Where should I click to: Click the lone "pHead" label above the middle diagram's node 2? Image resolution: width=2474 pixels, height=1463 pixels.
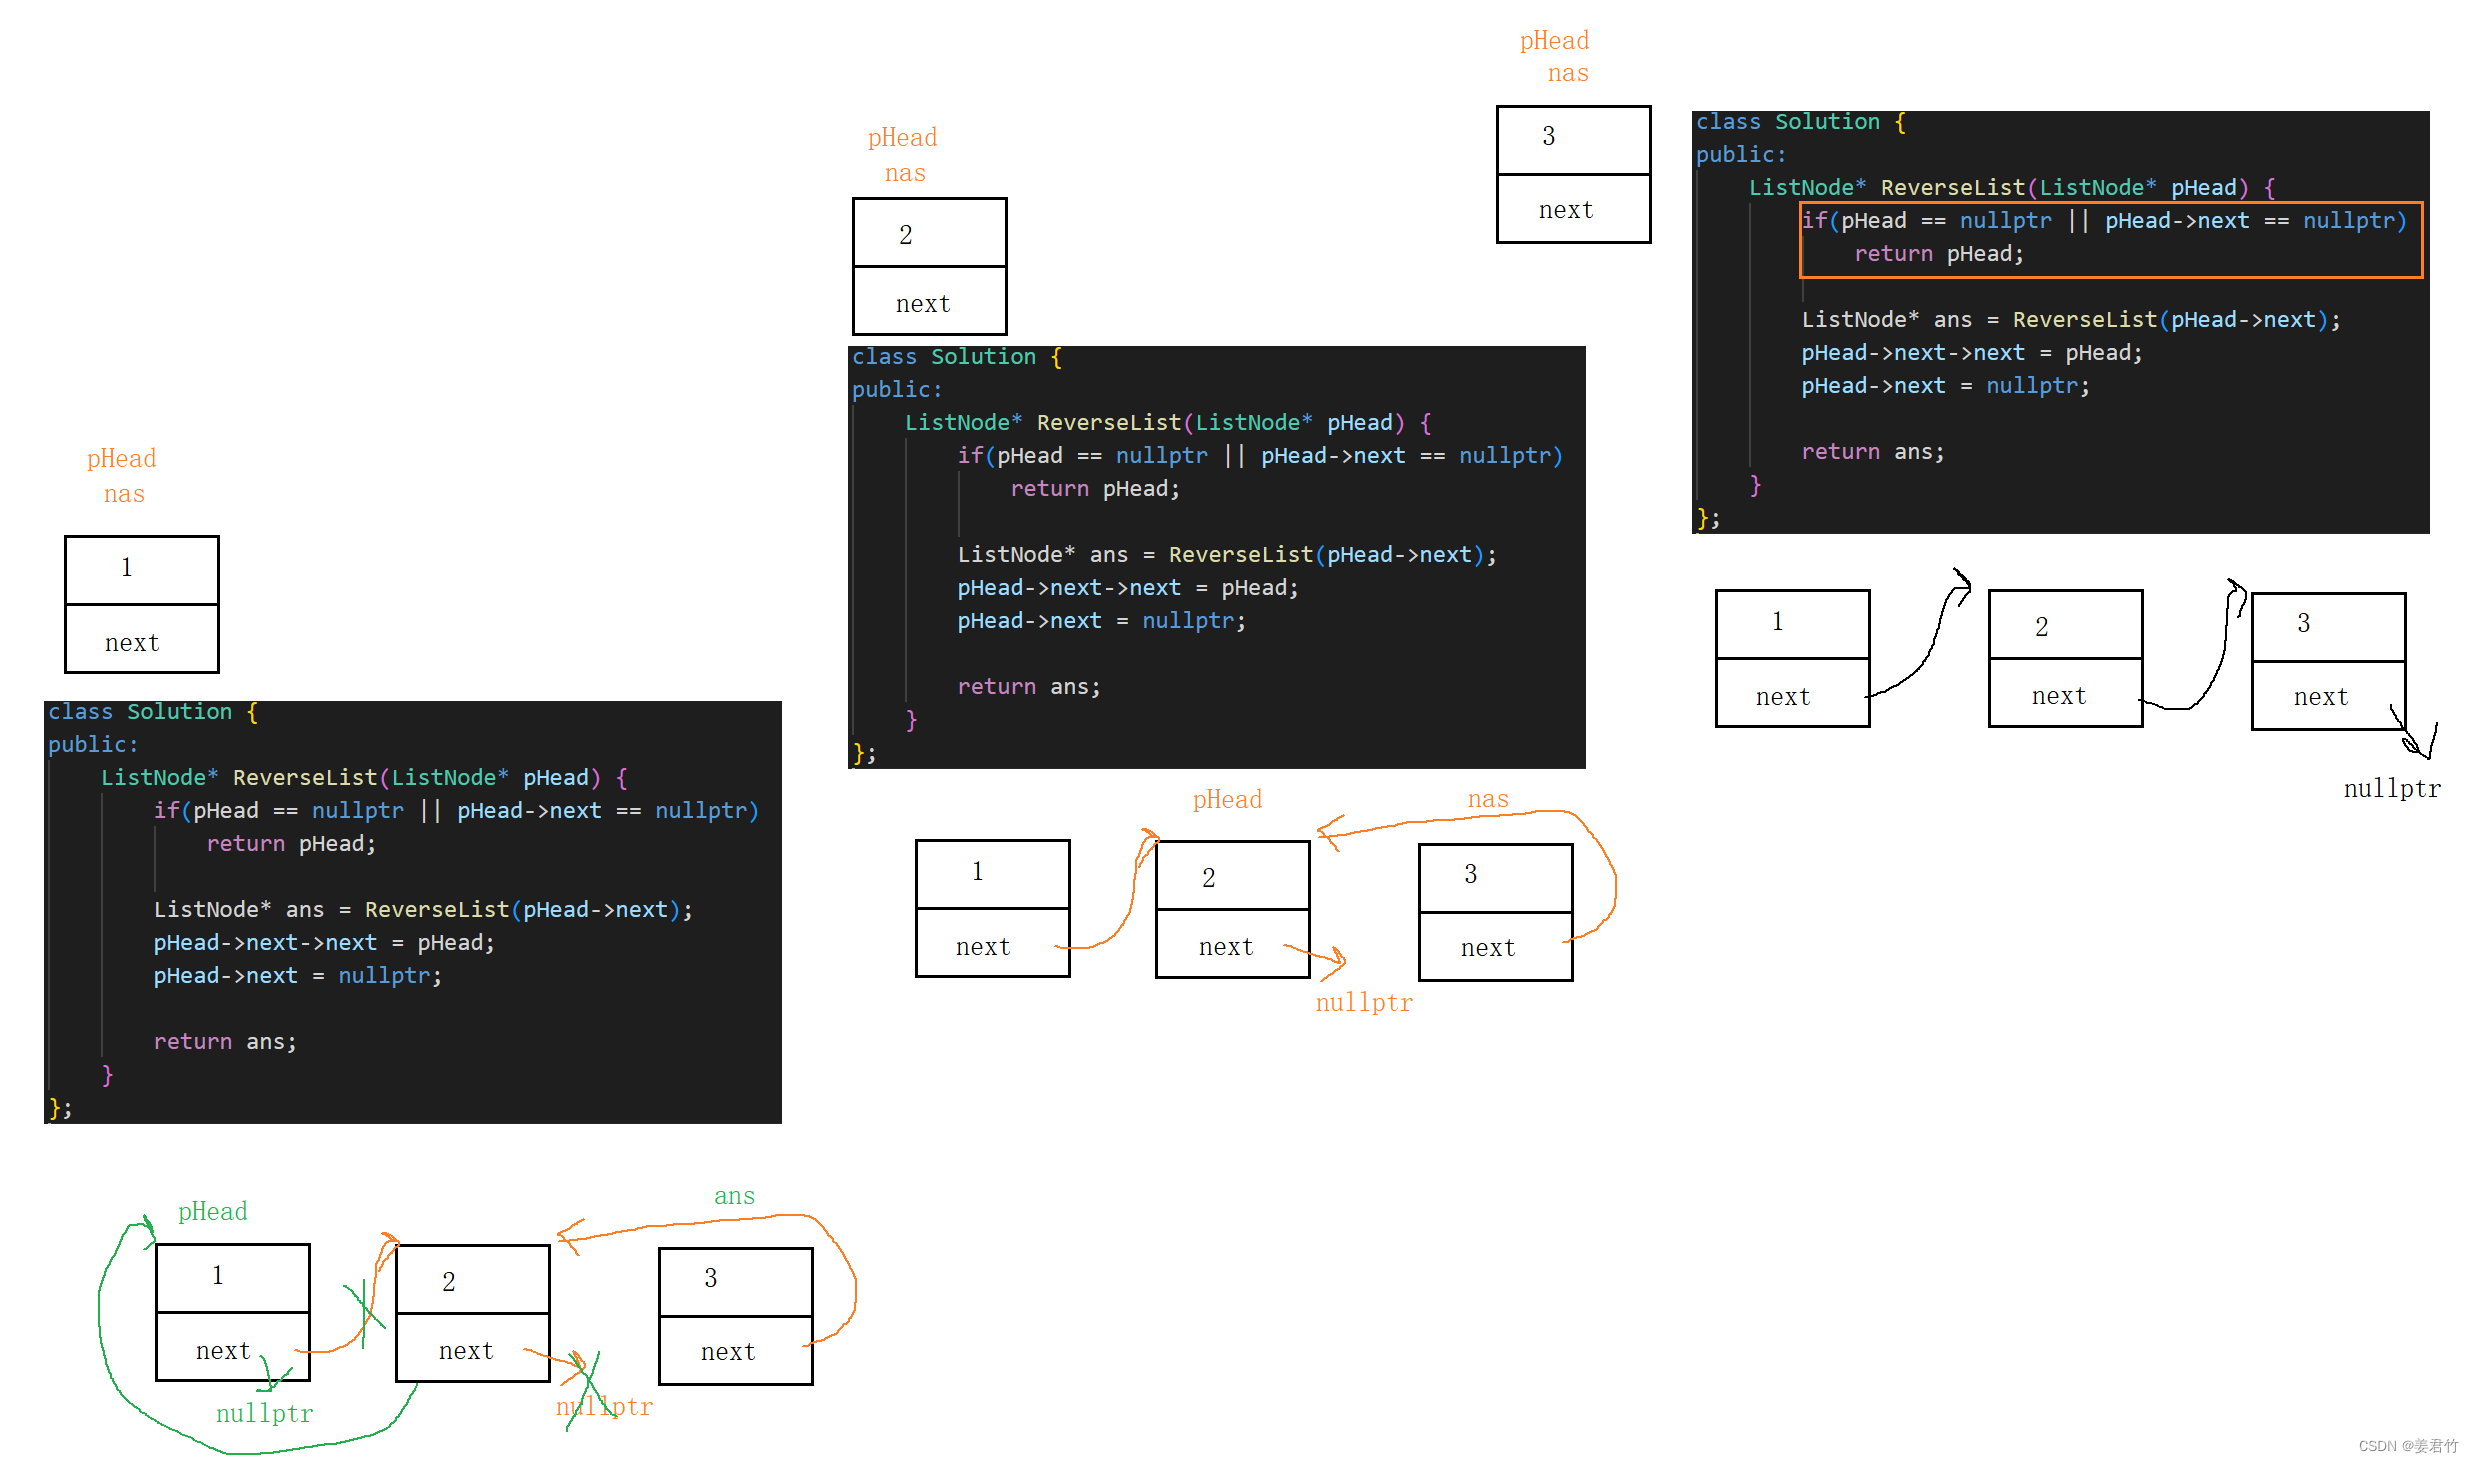[x=1227, y=799]
